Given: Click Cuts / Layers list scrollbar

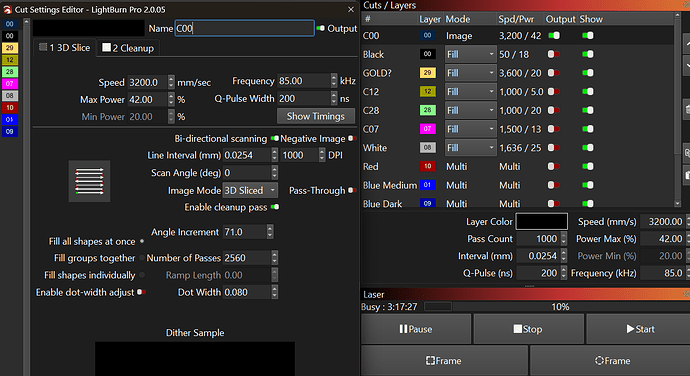Looking at the screenshot, I should tap(677, 110).
